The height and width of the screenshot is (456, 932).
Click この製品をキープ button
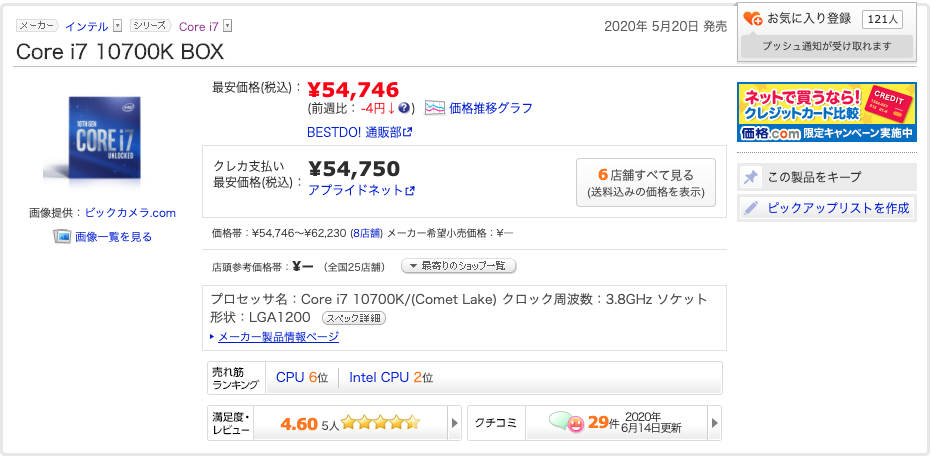coord(827,177)
